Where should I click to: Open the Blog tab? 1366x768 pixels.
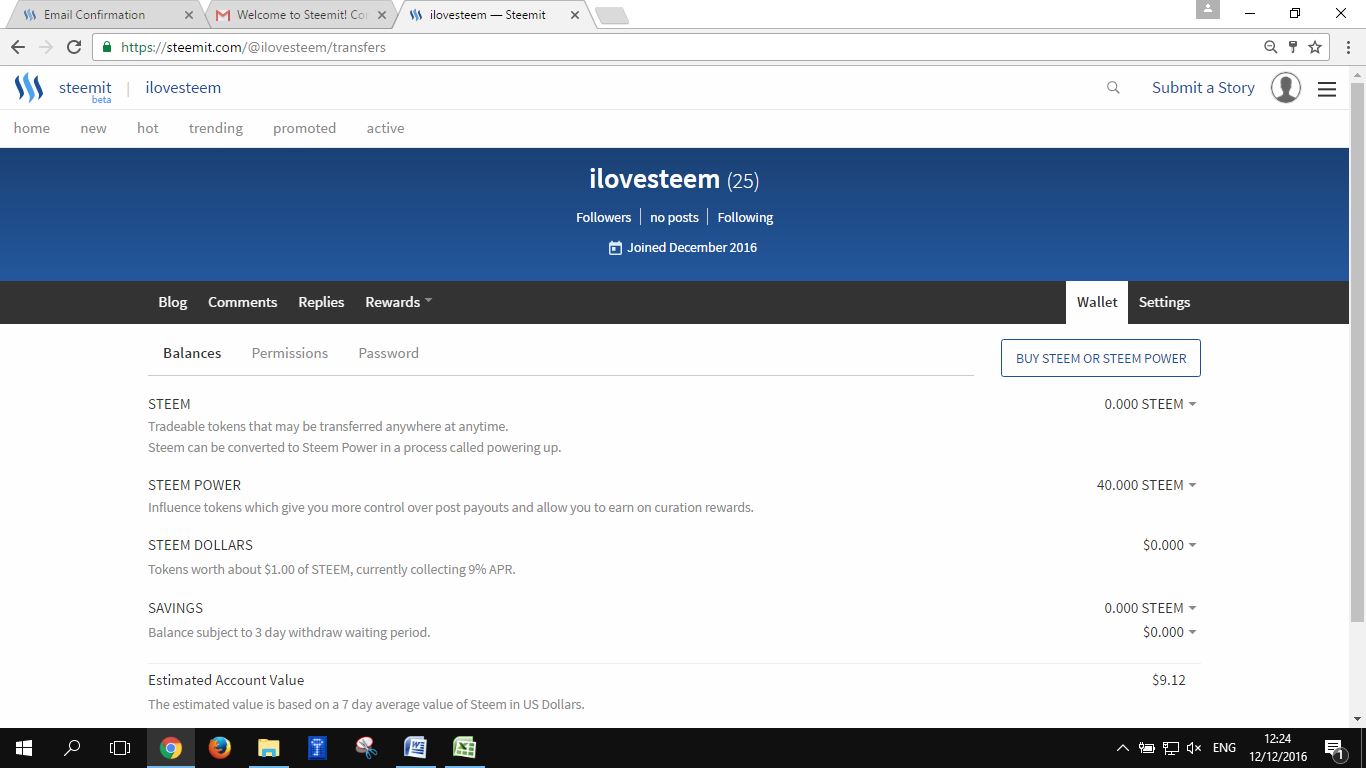(173, 302)
